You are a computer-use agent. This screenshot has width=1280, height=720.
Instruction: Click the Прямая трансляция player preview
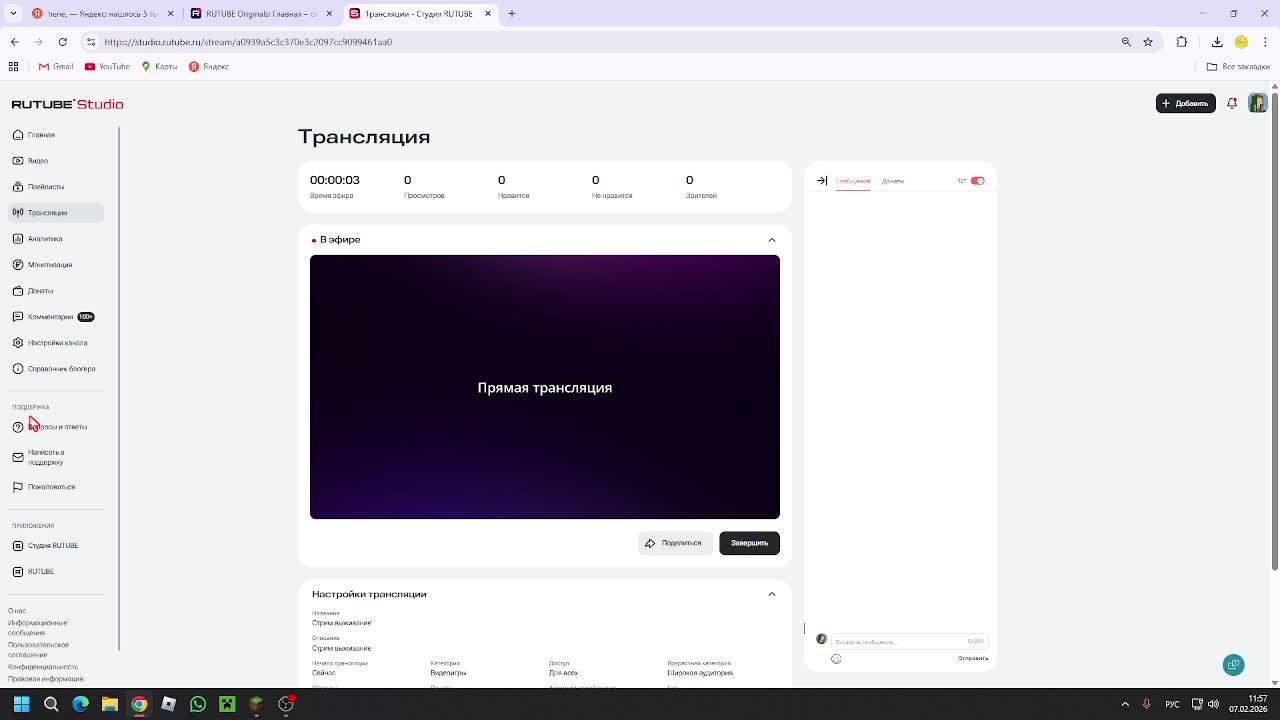[545, 387]
